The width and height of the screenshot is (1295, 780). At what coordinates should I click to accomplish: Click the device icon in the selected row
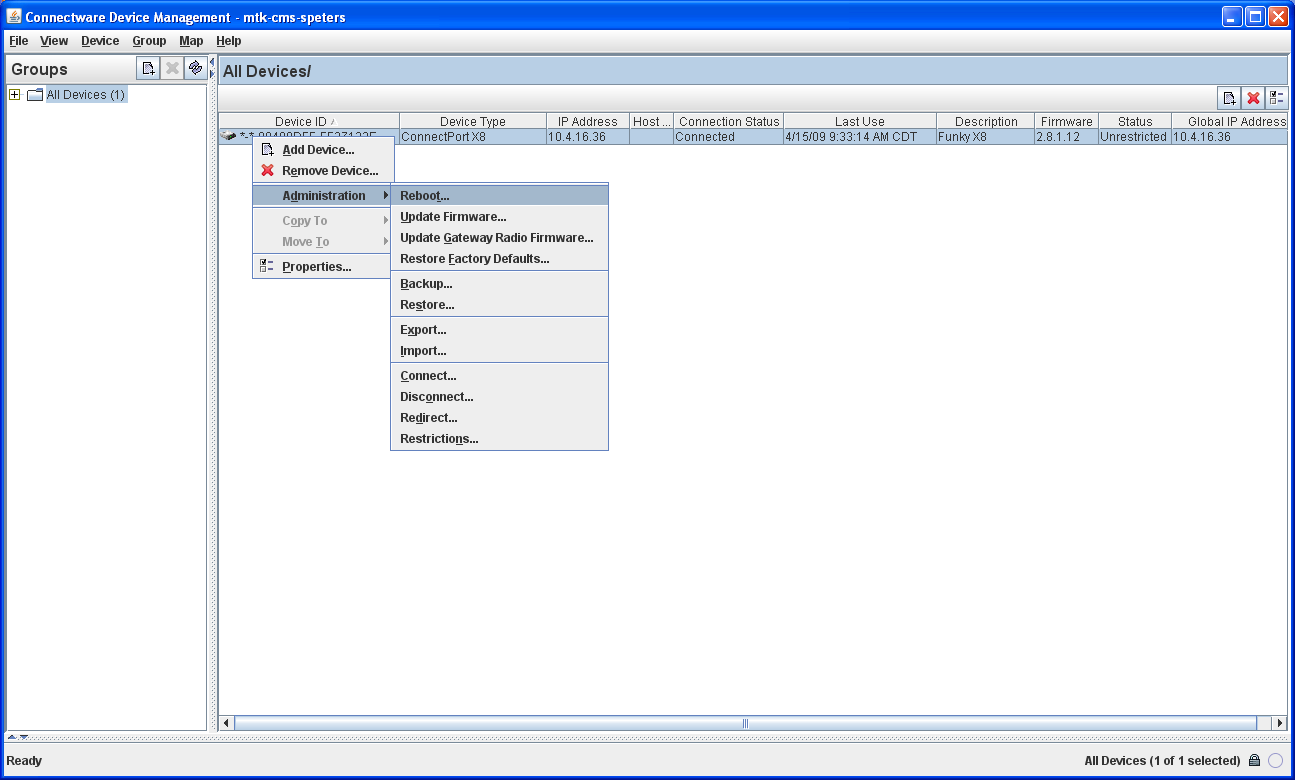pos(228,136)
